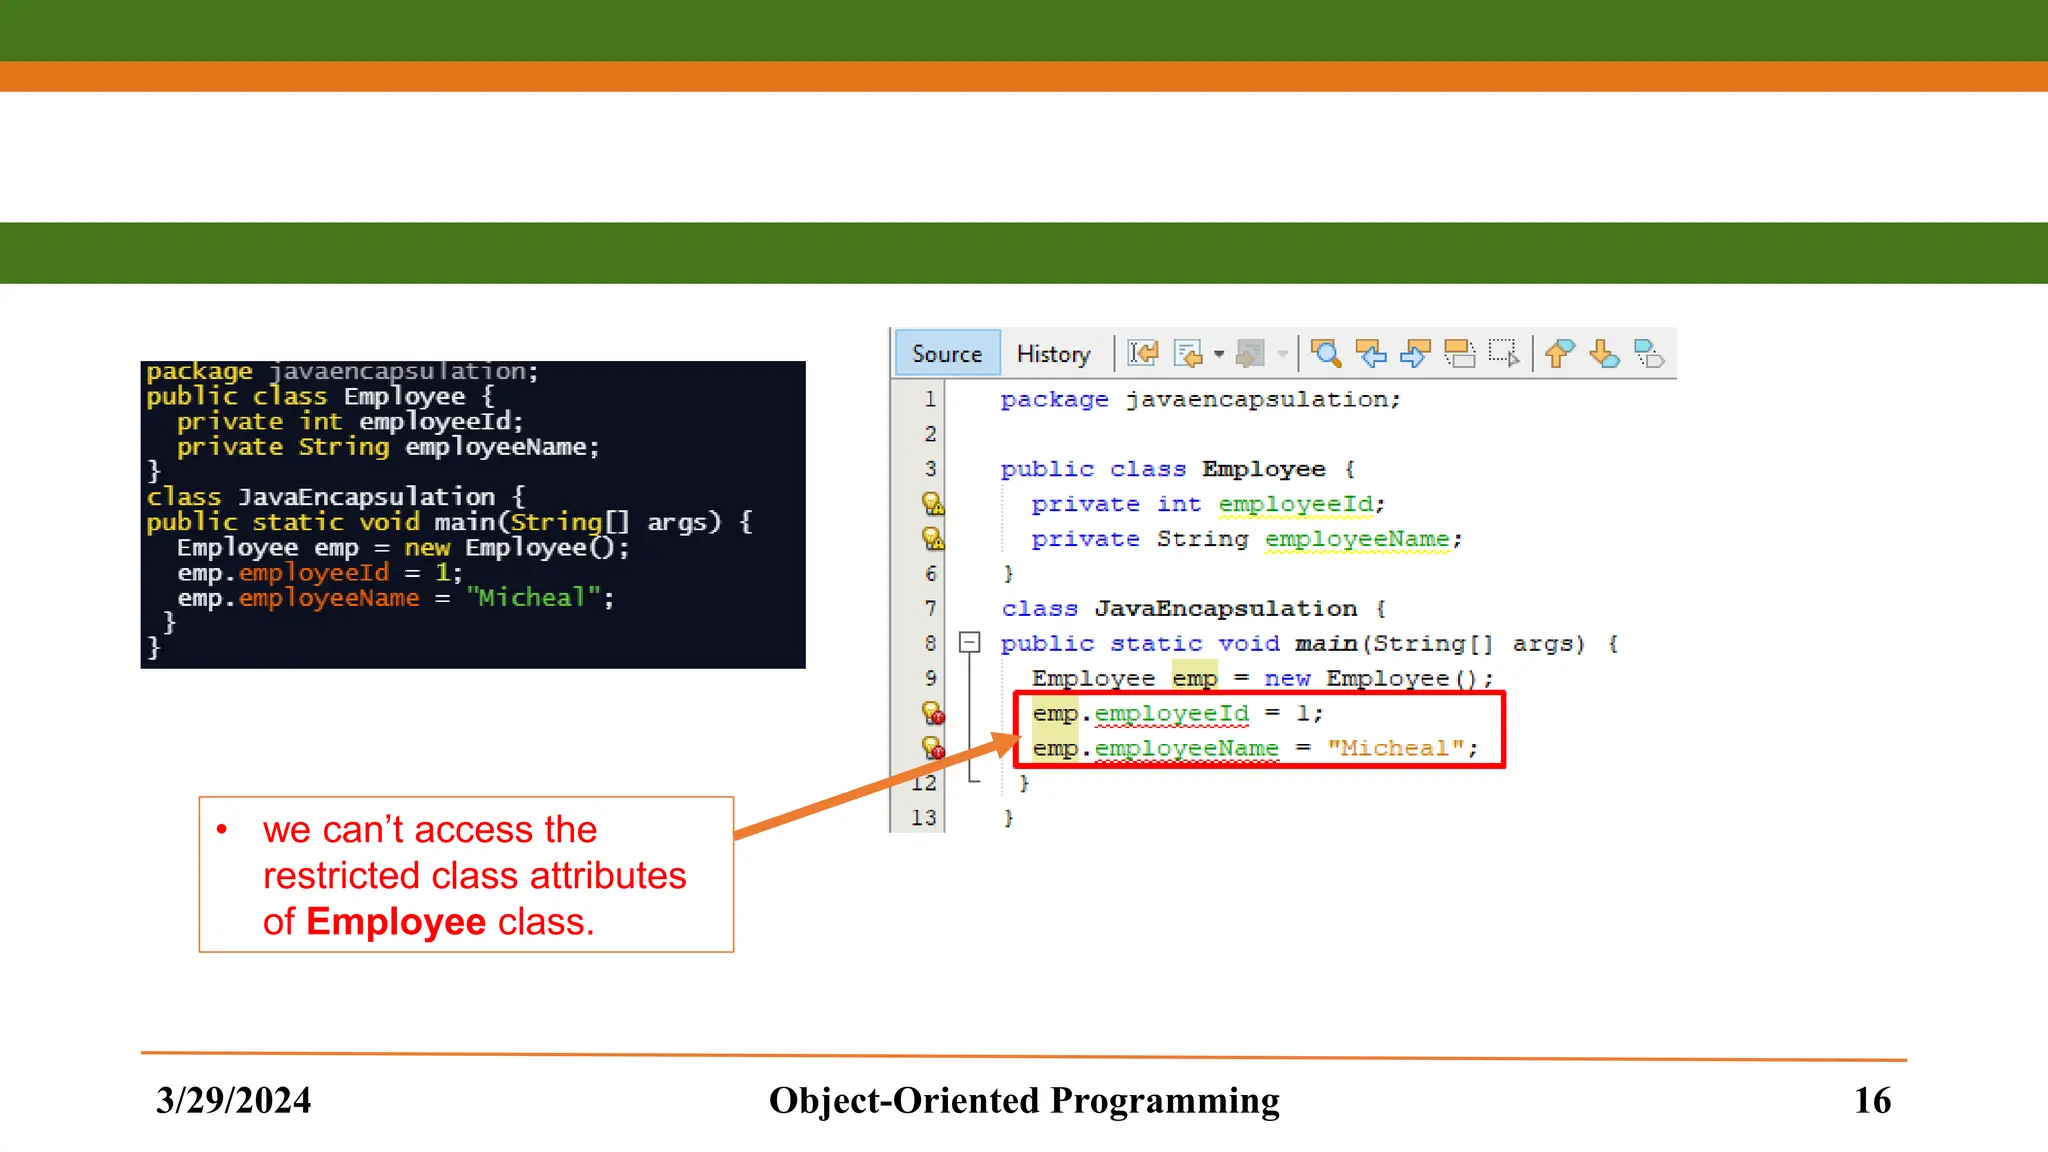Click the warning lightbulb beside employeeId declaration
This screenshot has width=2048, height=1152.
click(x=932, y=504)
